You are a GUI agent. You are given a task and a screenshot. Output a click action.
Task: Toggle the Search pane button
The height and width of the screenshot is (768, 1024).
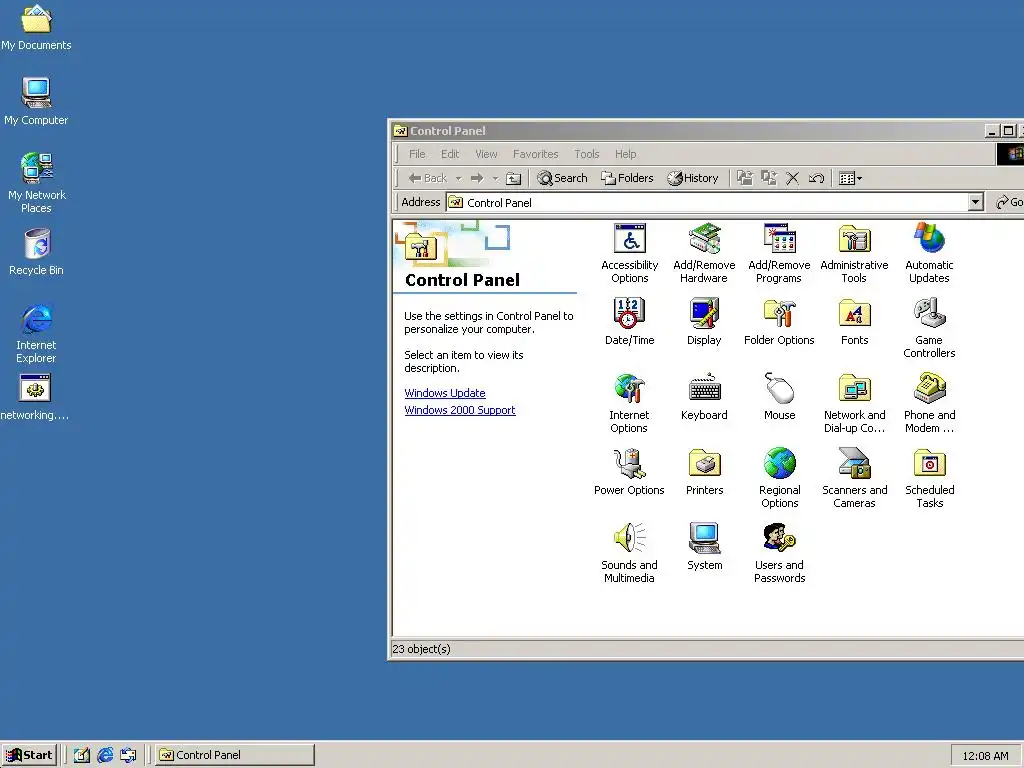pyautogui.click(x=562, y=178)
